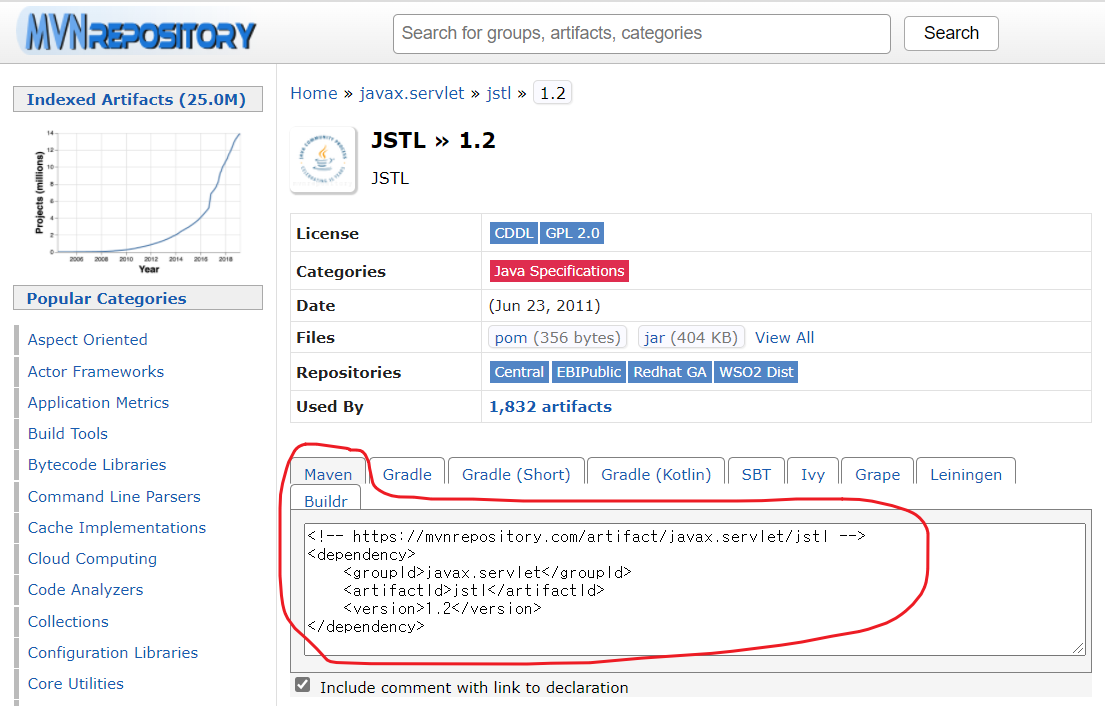Open the Actor Frameworks category

96,371
